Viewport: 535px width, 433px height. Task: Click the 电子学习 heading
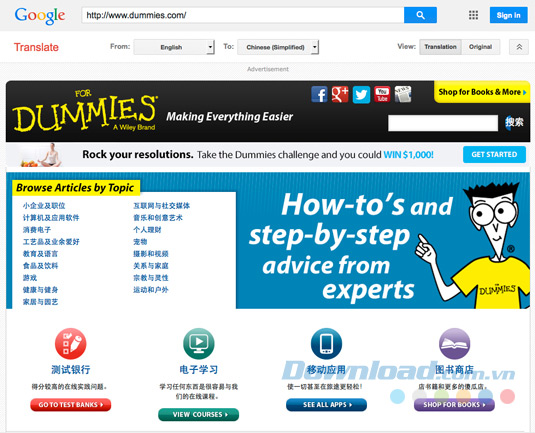coord(199,370)
